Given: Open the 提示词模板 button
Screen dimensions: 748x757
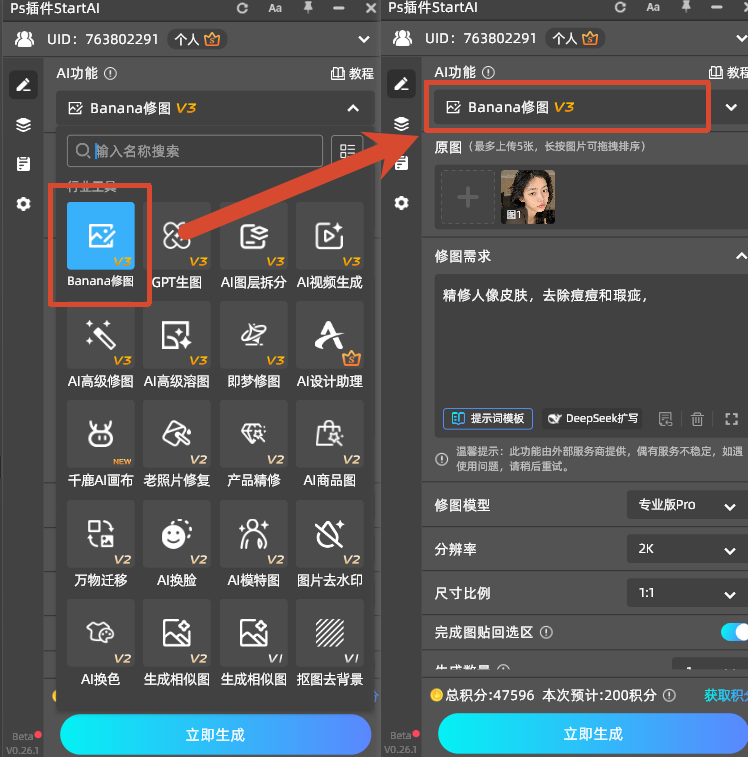Looking at the screenshot, I should pyautogui.click(x=488, y=419).
